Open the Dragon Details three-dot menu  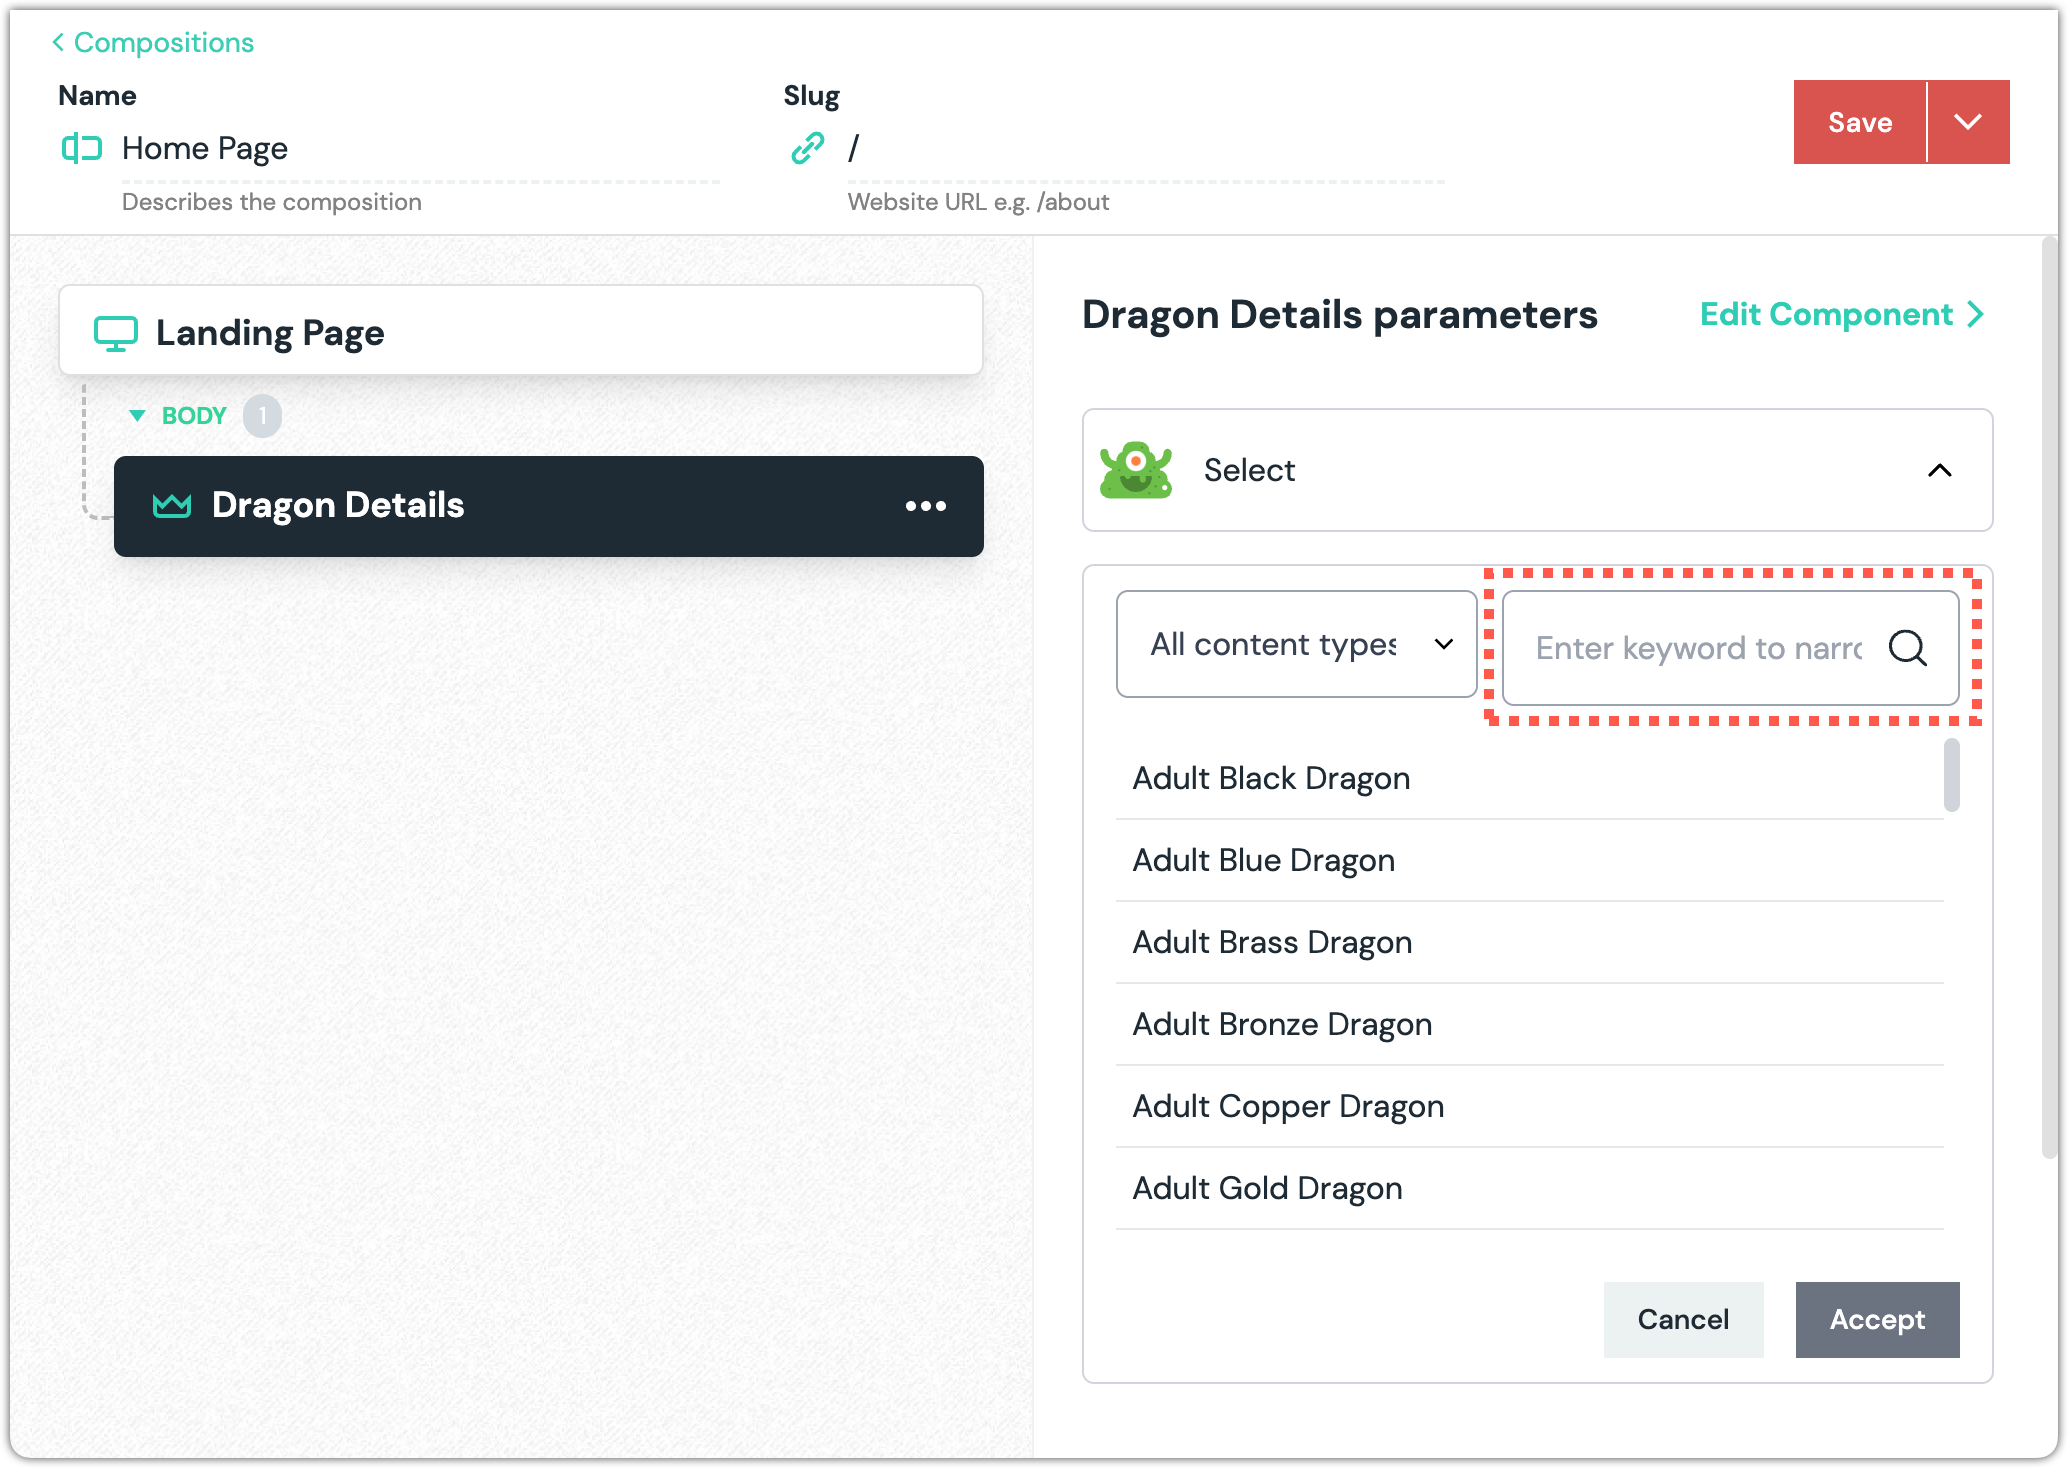tap(925, 506)
